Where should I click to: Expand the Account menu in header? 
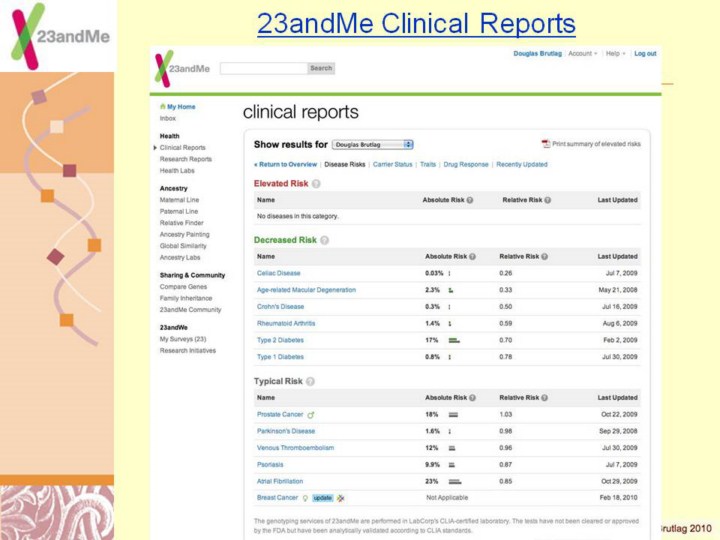pos(582,54)
